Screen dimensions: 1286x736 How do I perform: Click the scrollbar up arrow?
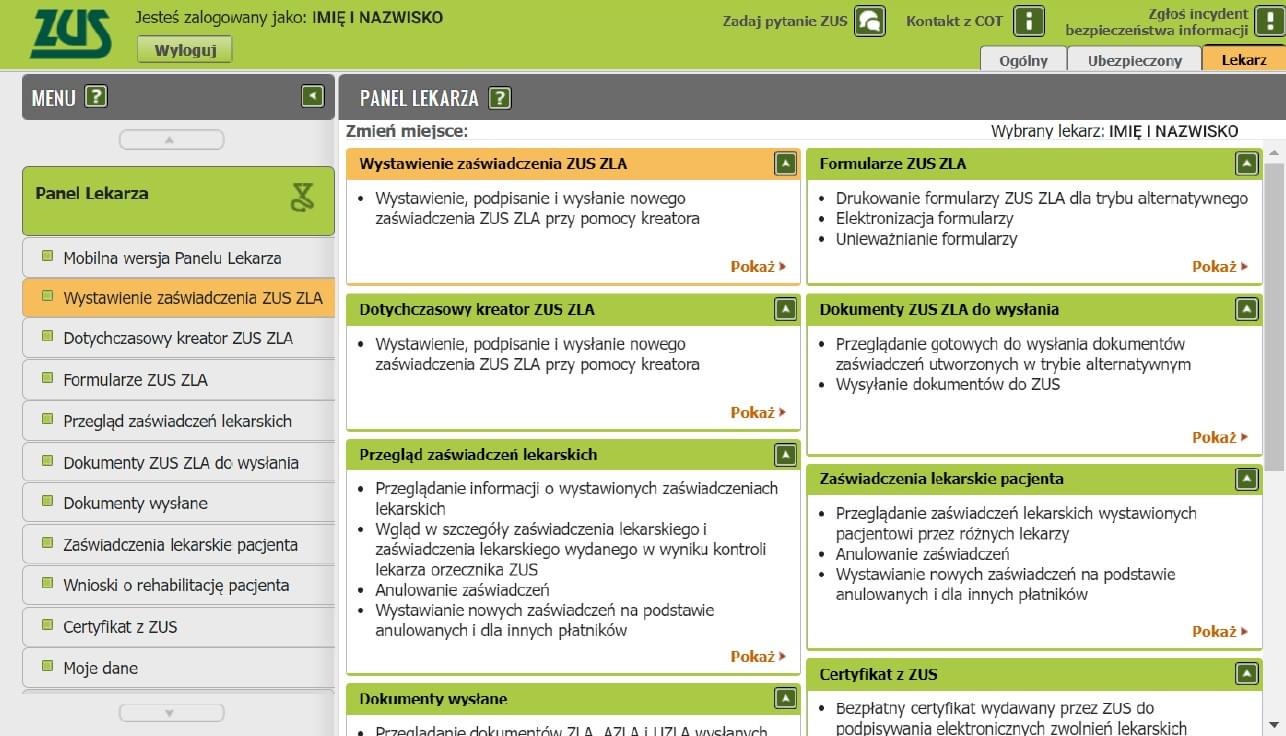[x=1273, y=154]
